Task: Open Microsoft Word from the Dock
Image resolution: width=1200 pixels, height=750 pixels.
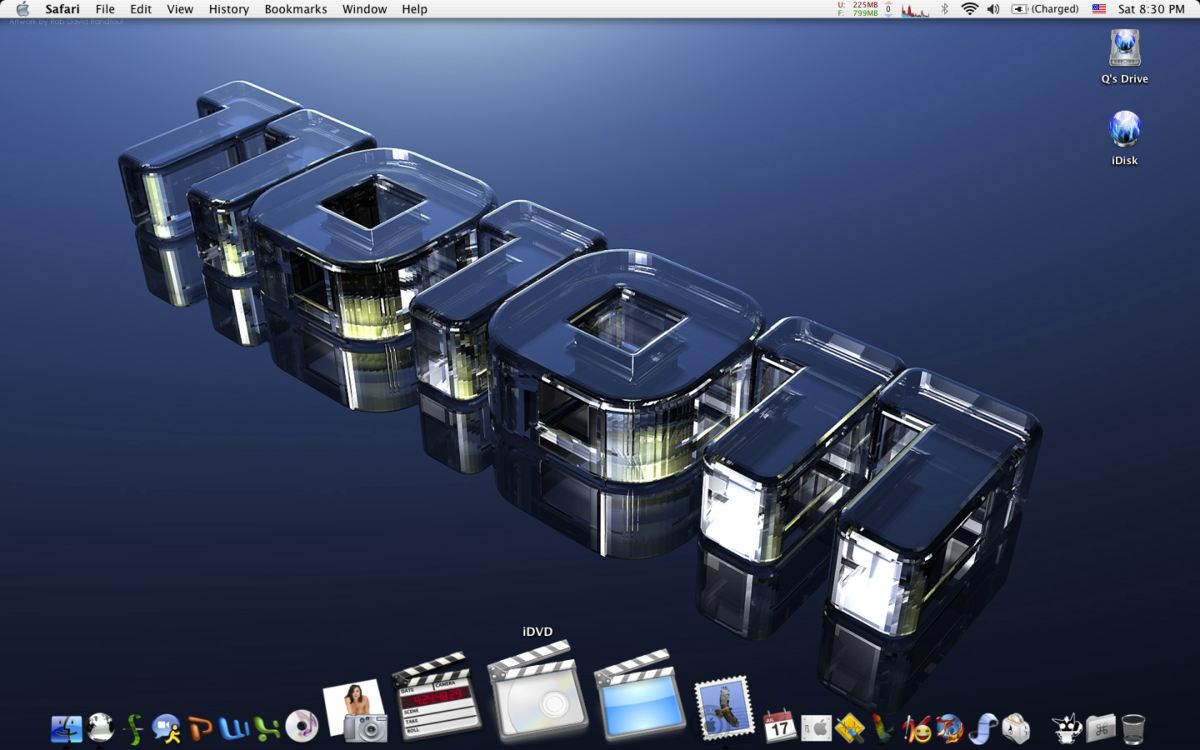Action: click(234, 728)
